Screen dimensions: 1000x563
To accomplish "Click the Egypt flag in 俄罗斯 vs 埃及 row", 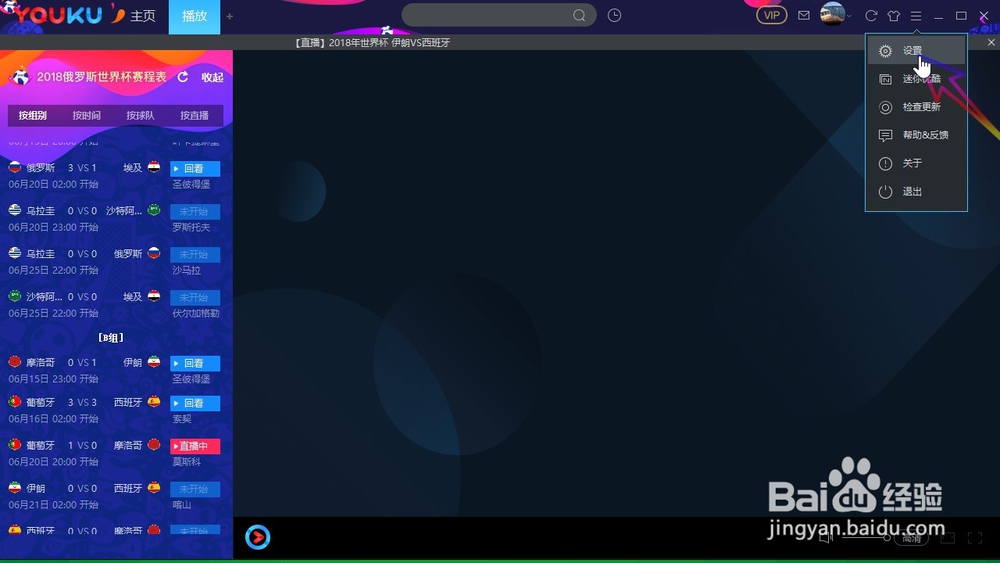I will [x=154, y=167].
